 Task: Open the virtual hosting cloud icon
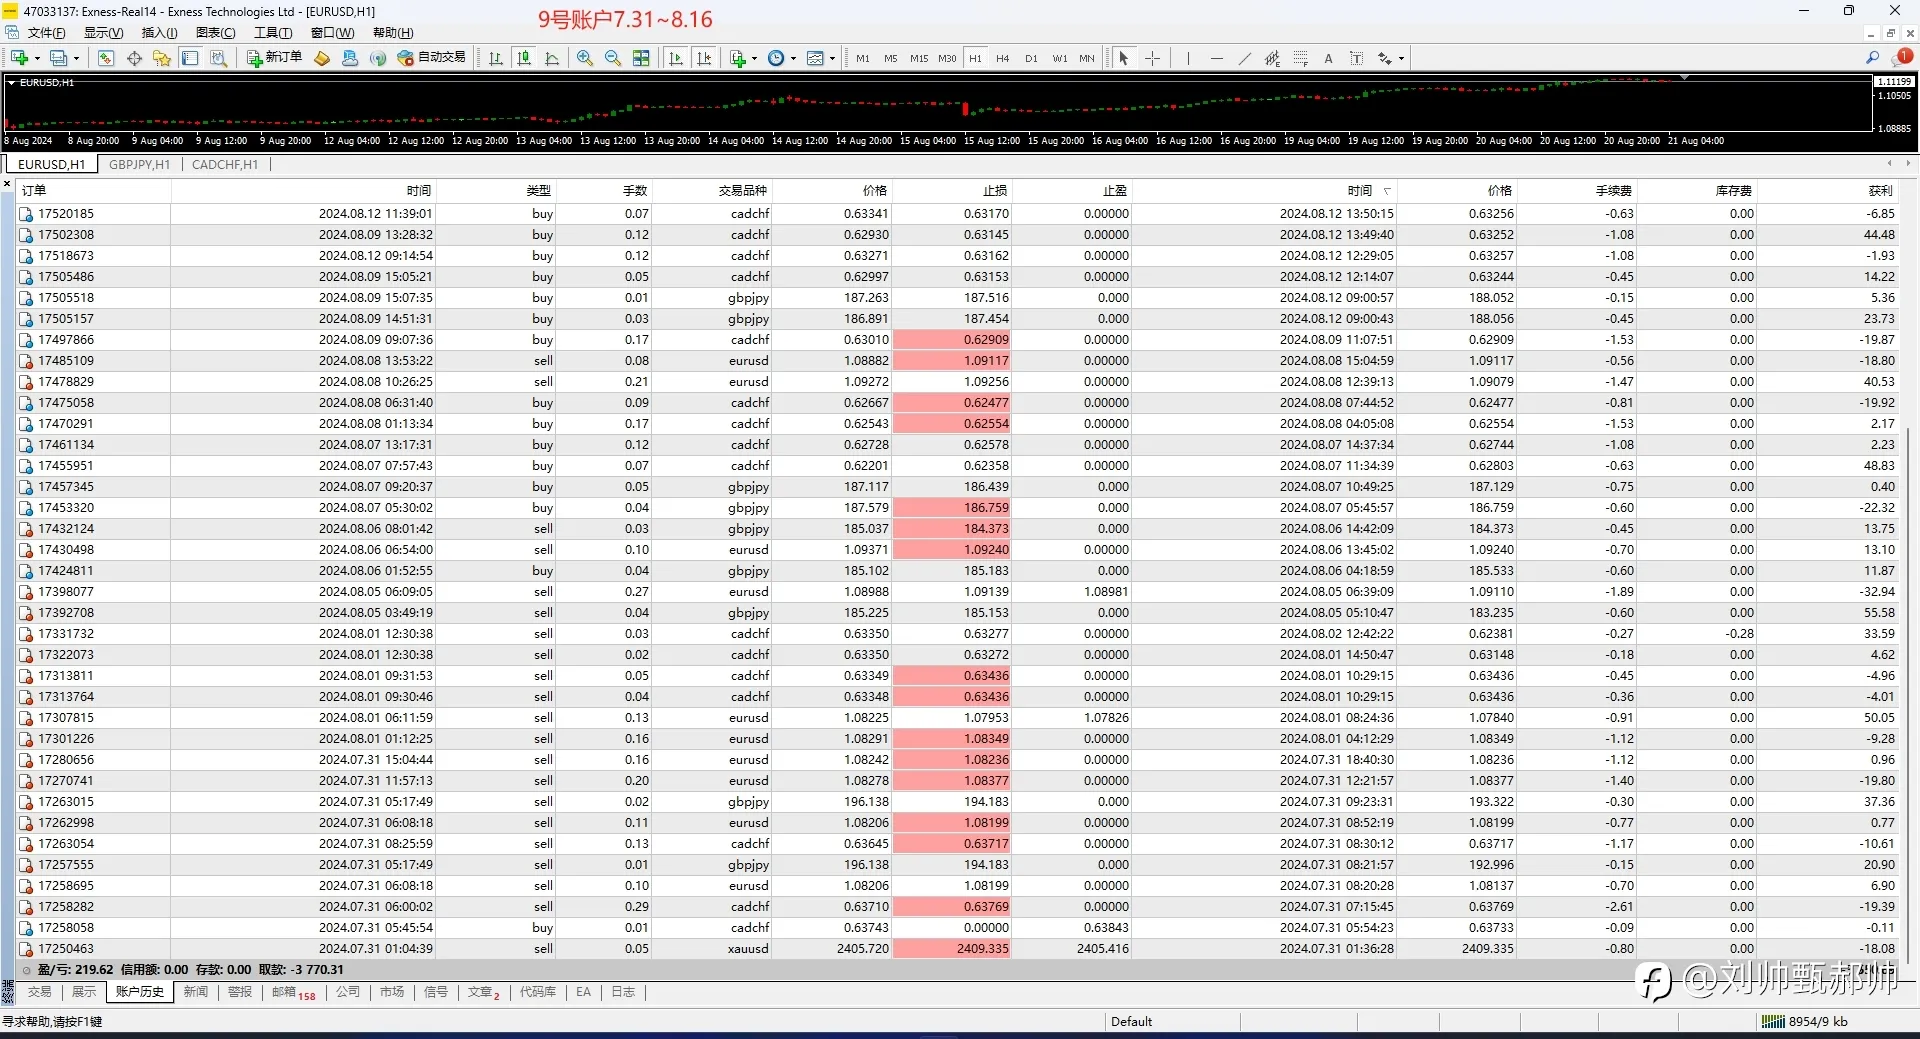click(x=350, y=58)
